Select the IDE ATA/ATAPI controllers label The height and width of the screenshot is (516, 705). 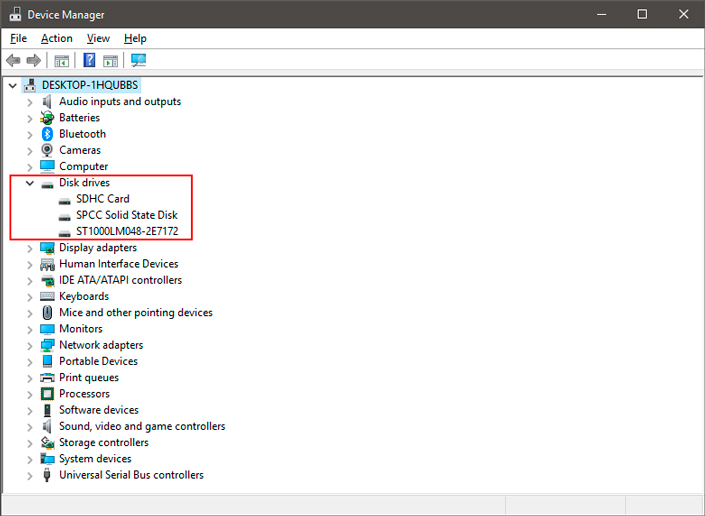coord(120,280)
